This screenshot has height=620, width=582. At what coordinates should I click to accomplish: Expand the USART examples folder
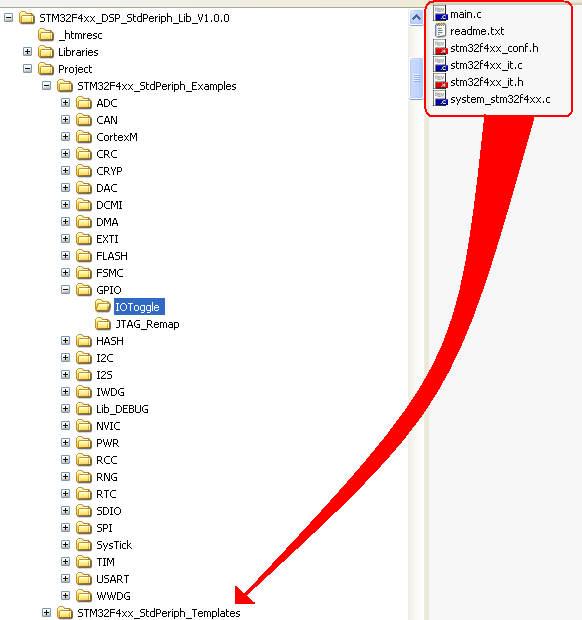point(66,578)
